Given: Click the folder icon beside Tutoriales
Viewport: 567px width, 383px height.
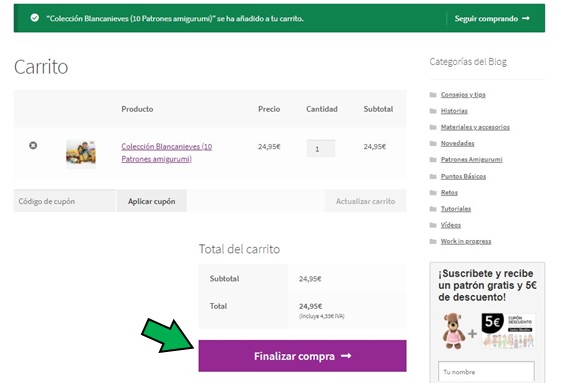Looking at the screenshot, I should [433, 209].
